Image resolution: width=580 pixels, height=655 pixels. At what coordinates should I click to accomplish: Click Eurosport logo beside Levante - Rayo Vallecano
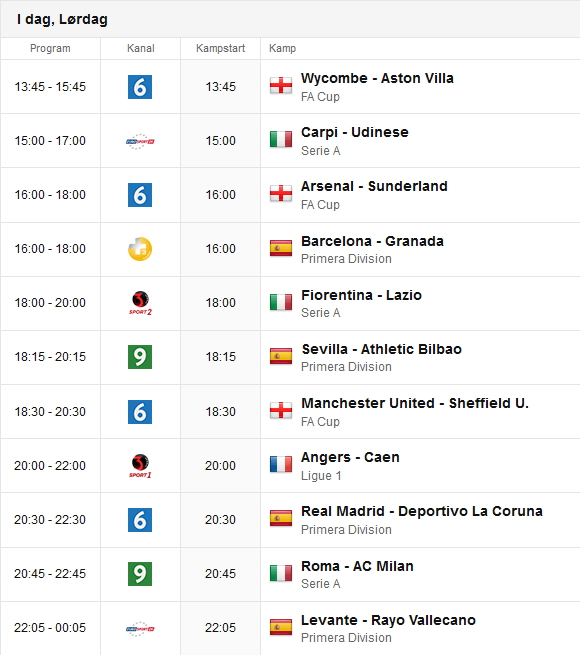[x=140, y=628]
